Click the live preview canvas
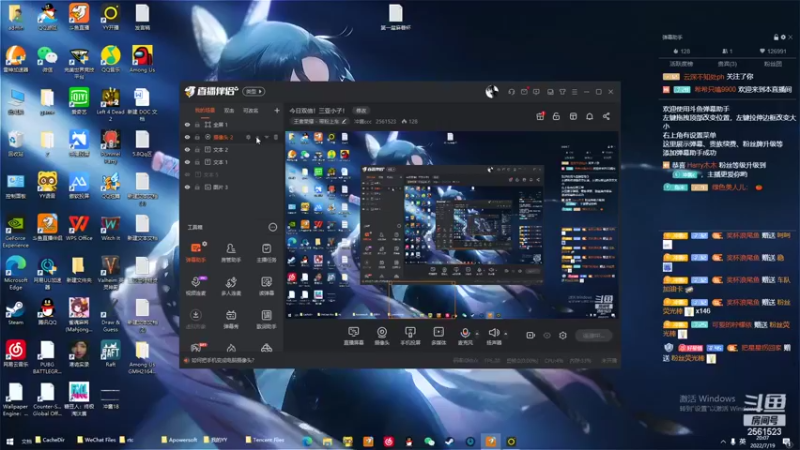 (x=451, y=225)
